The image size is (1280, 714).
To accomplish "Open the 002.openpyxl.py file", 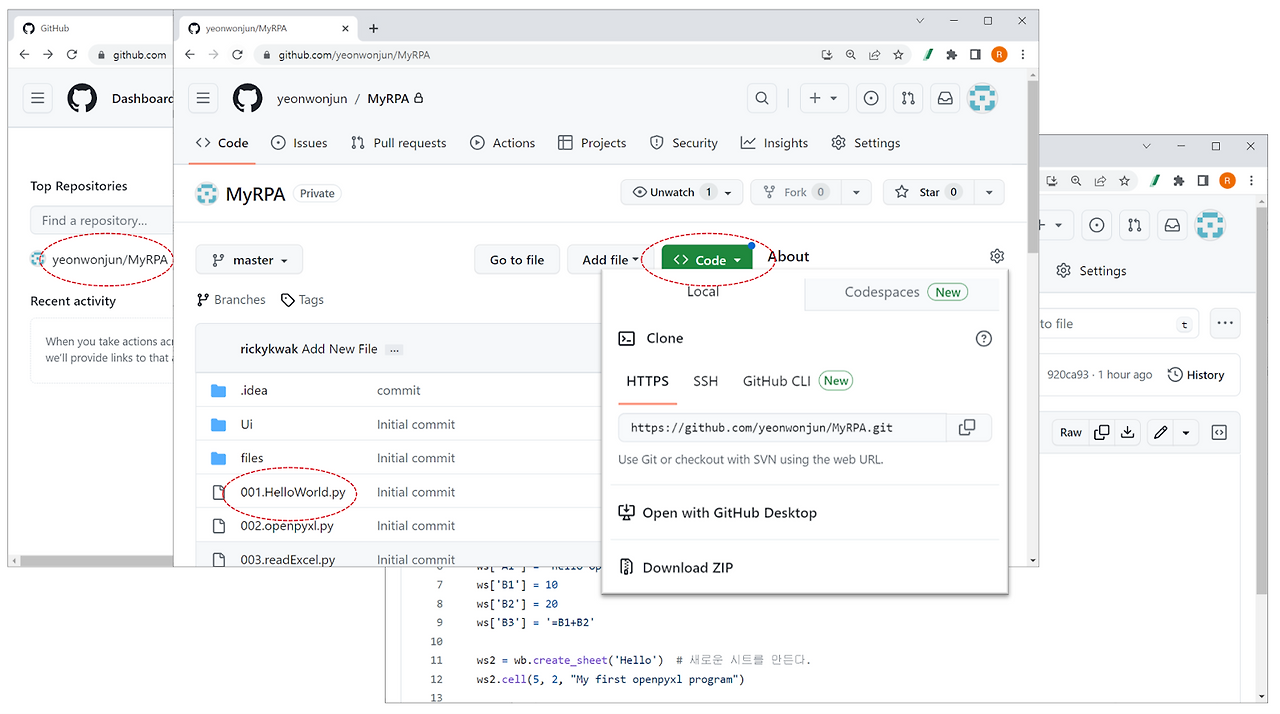I will [287, 526].
